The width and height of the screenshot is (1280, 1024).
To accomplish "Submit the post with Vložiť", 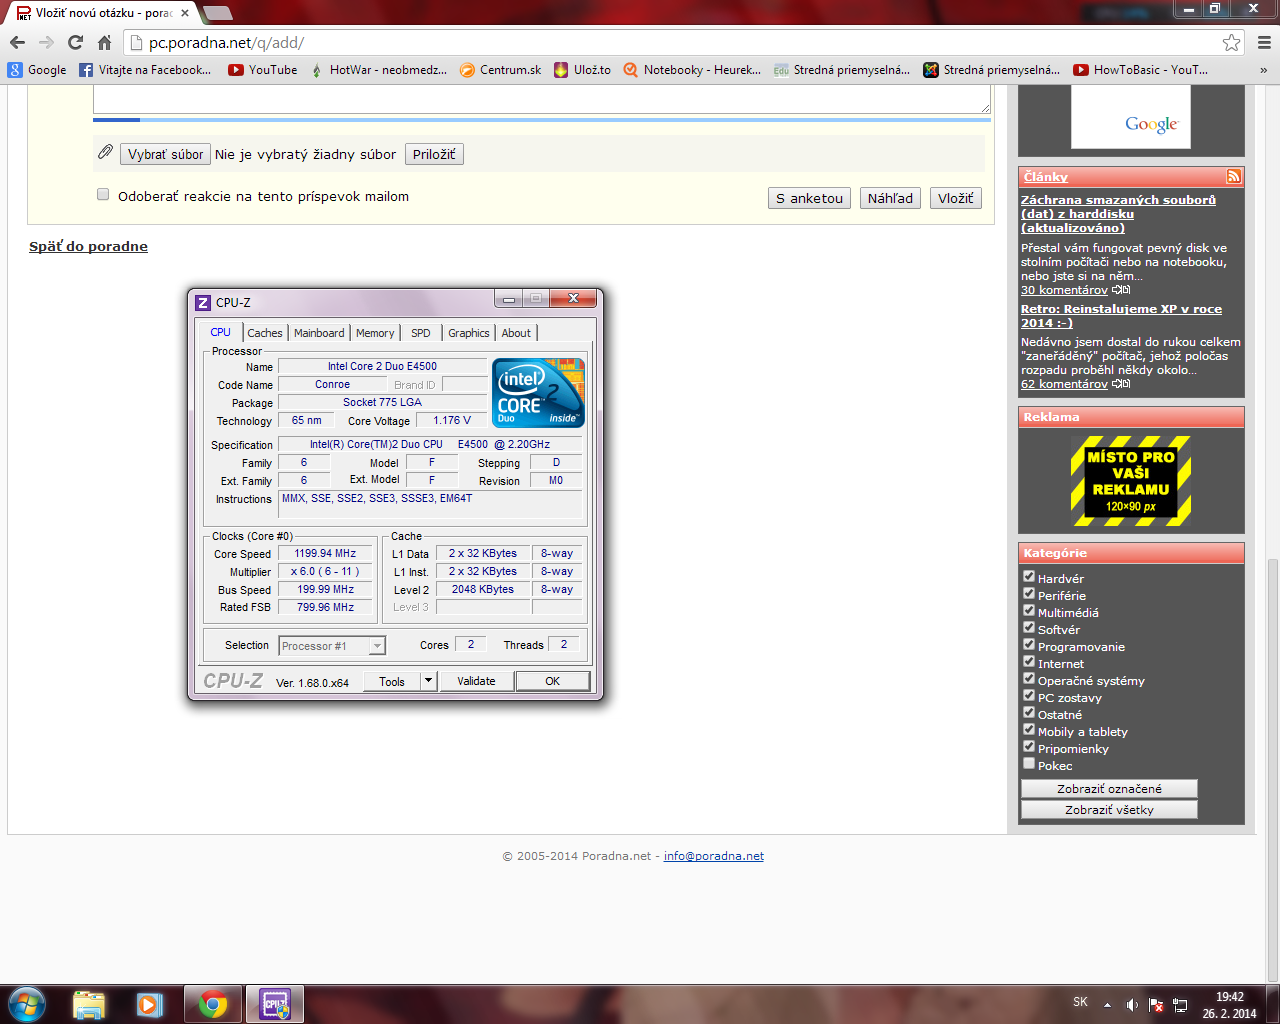I will (956, 198).
